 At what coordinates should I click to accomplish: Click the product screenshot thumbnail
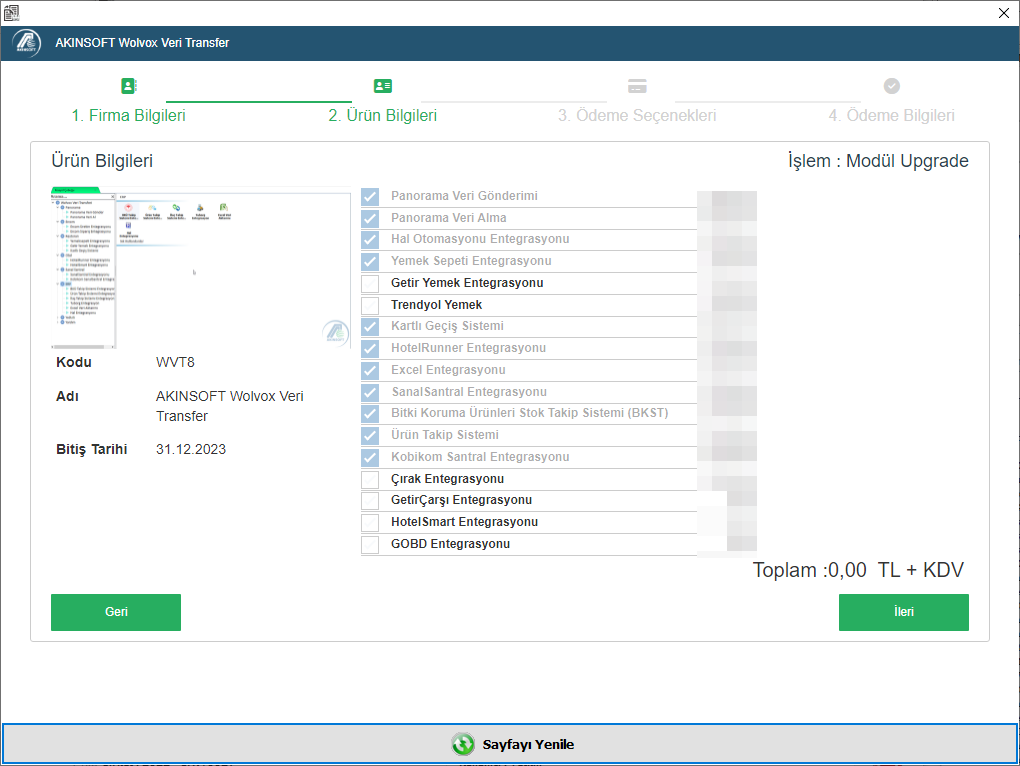201,268
